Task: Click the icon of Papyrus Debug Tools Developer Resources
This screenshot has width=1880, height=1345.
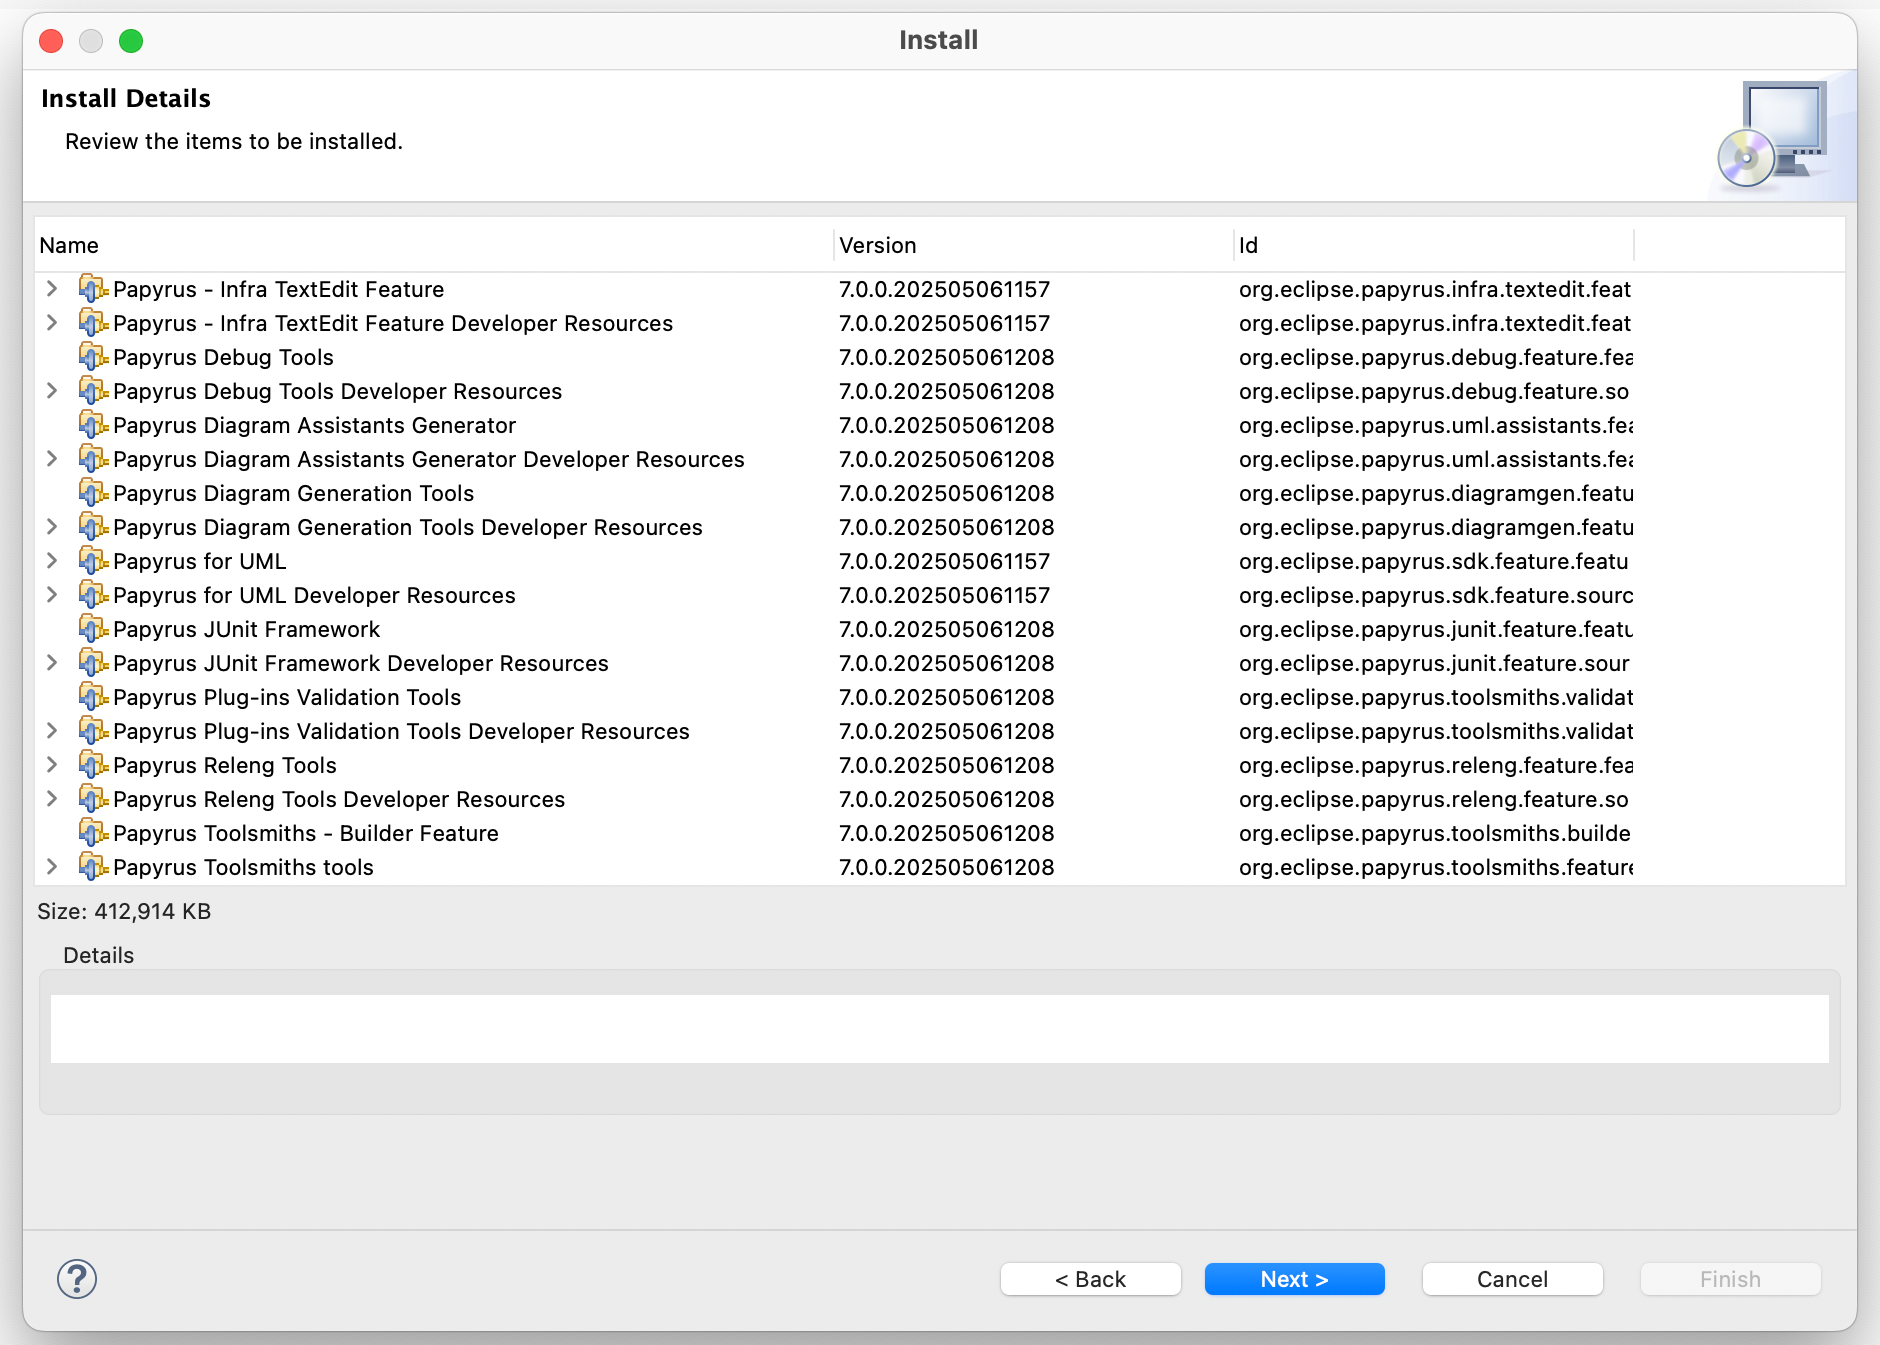Action: click(93, 391)
